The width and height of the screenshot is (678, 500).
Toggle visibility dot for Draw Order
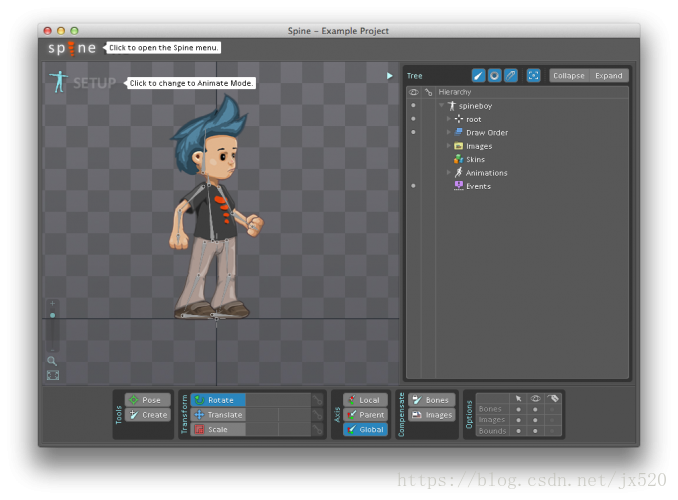(x=413, y=132)
